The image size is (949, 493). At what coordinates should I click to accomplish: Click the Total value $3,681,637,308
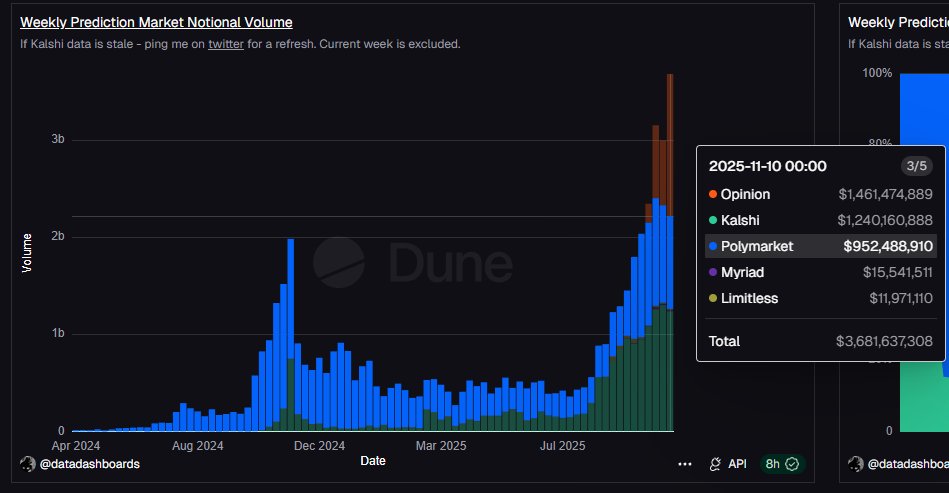884,341
